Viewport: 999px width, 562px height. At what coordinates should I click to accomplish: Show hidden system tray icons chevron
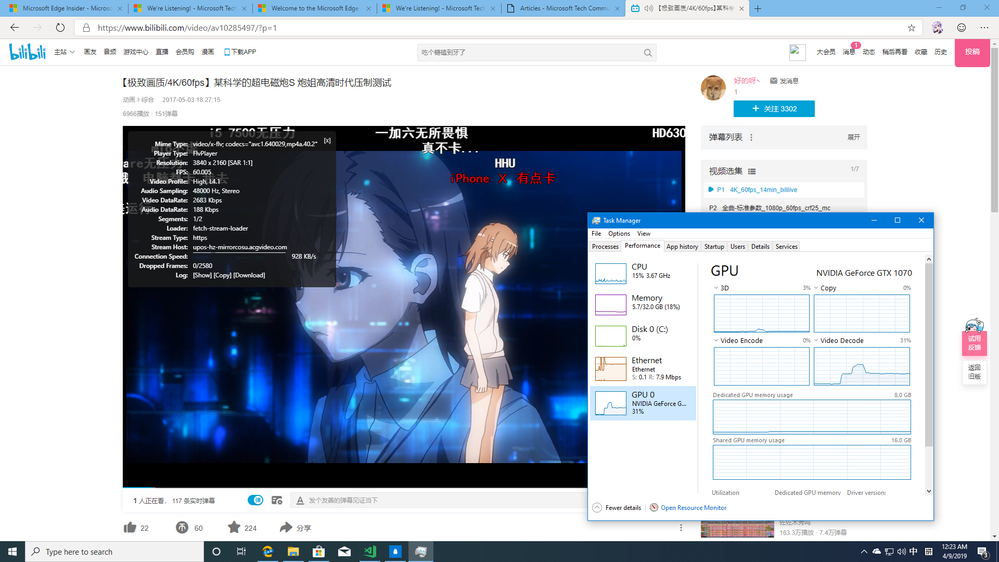[864, 552]
